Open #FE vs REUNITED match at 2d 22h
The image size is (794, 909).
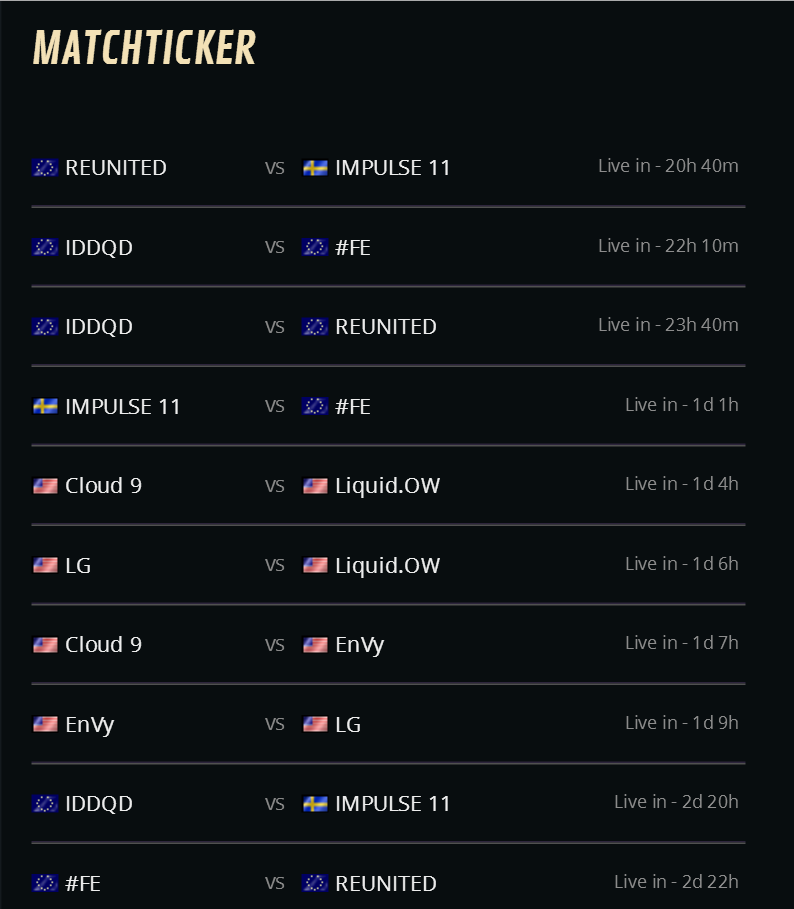pos(388,883)
